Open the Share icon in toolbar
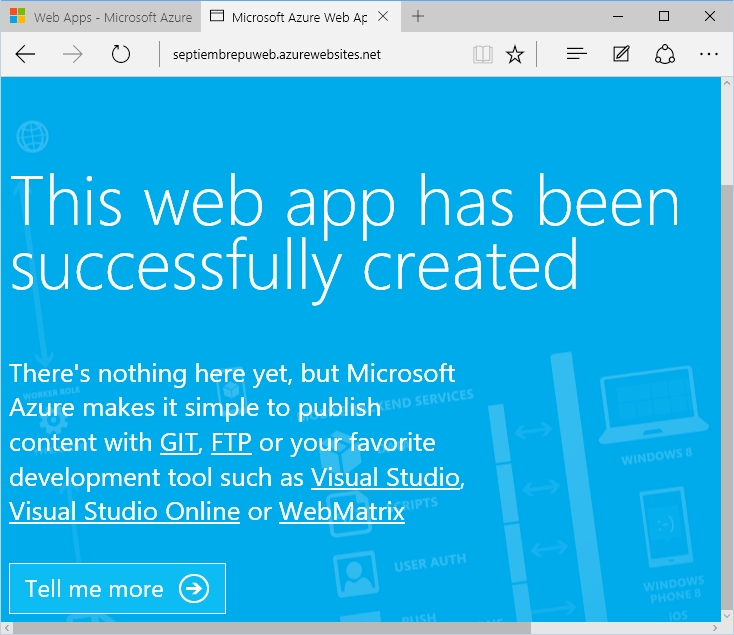 (x=665, y=54)
